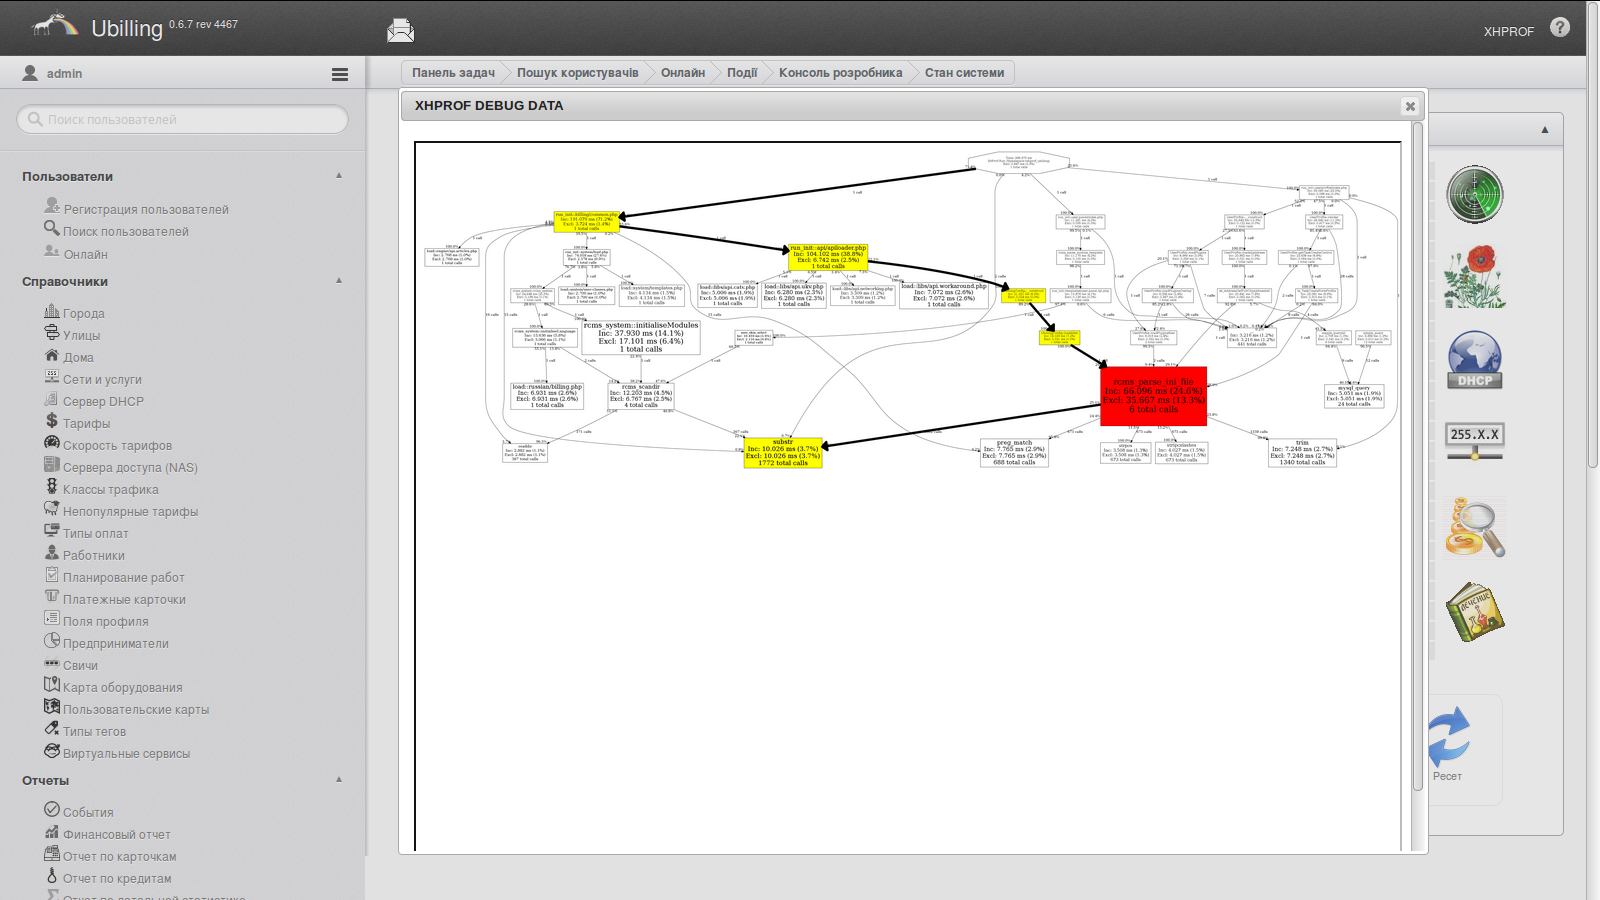Focus the user search field
The width and height of the screenshot is (1600, 900).
pos(182,119)
